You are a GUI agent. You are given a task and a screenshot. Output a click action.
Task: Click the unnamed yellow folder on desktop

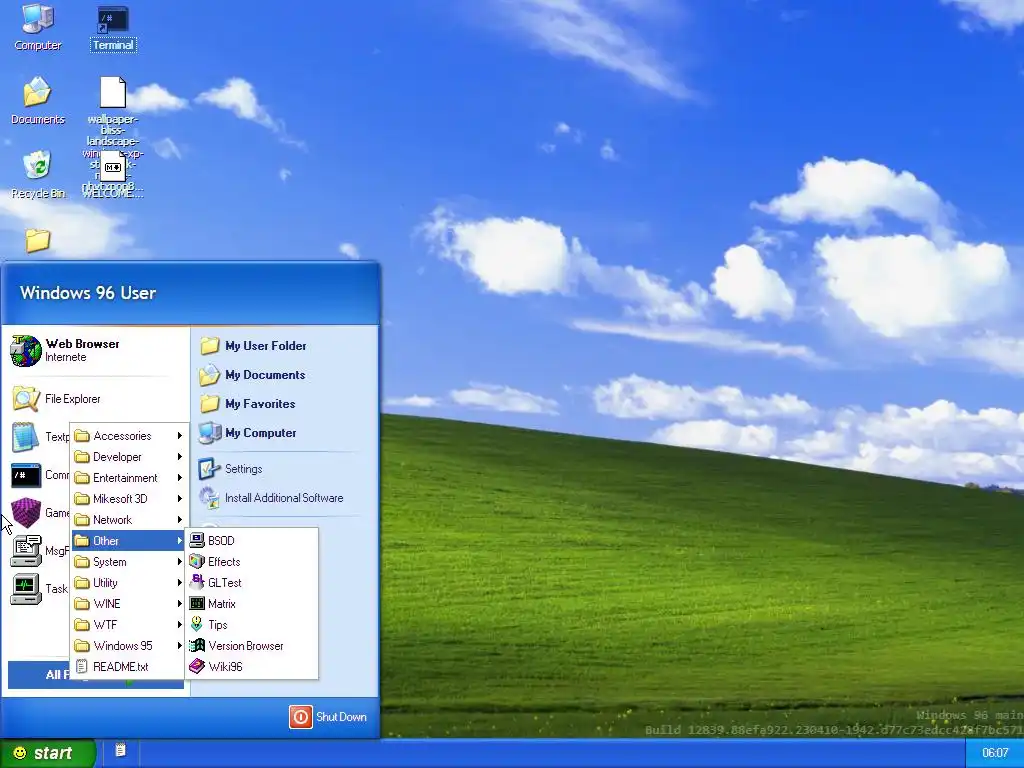(x=38, y=240)
